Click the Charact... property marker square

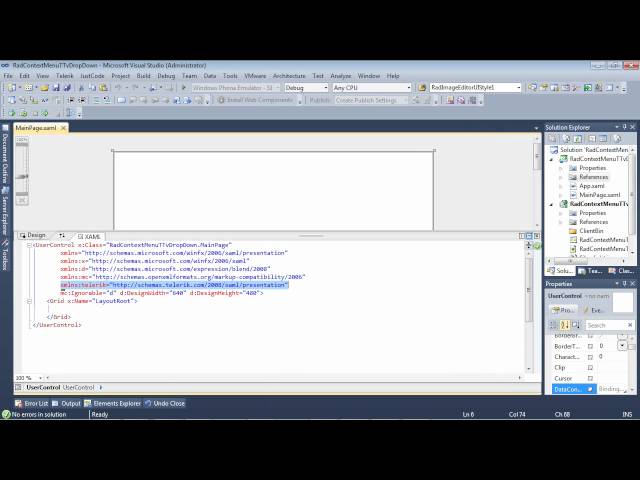590,357
